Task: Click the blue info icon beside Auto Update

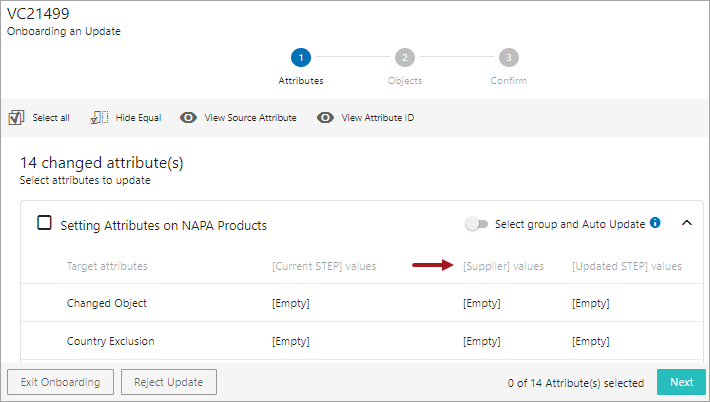Action: (655, 223)
